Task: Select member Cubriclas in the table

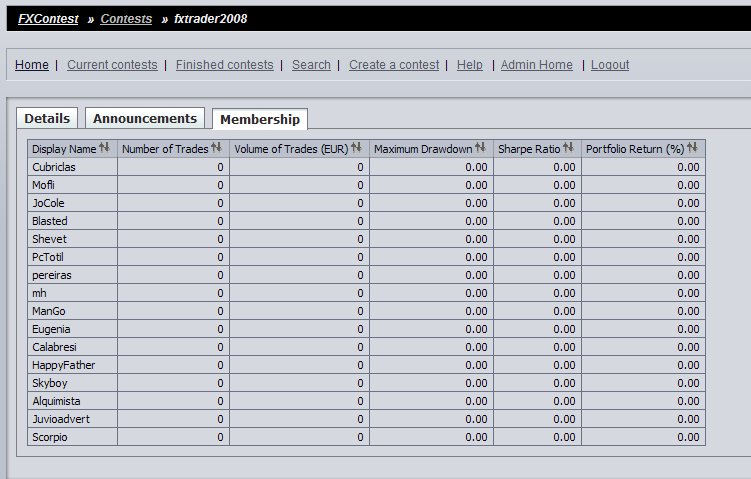Action: pos(54,167)
